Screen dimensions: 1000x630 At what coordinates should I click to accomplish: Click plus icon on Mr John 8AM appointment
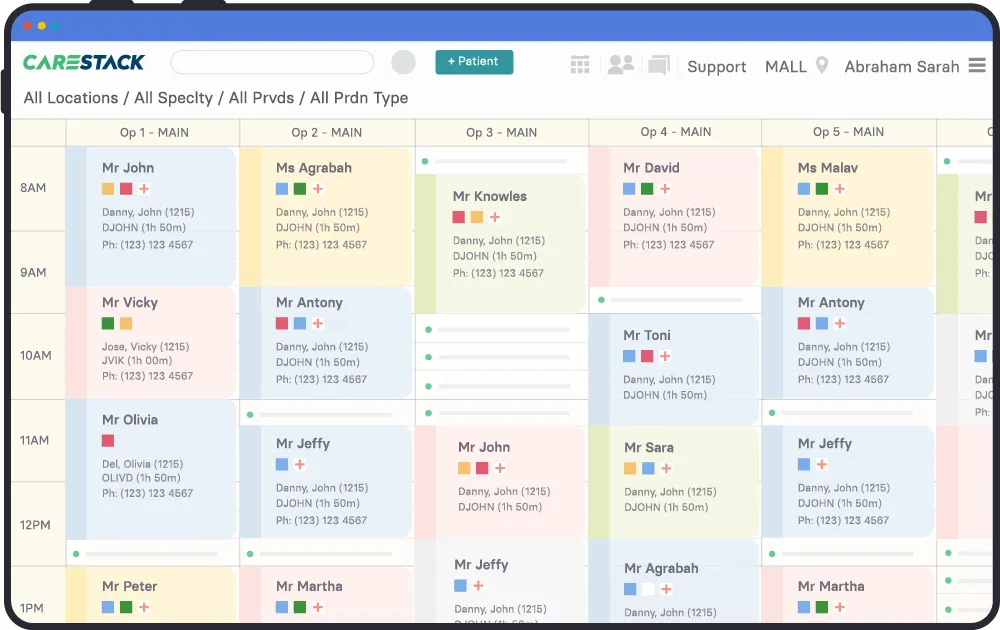[144, 189]
